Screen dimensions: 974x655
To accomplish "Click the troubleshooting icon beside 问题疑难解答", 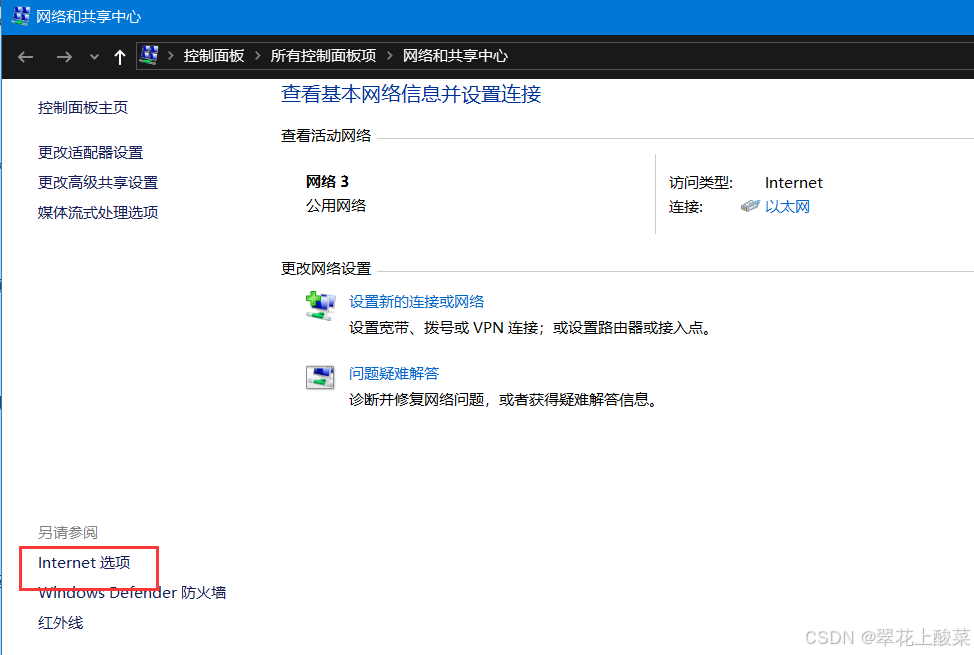I will click(x=320, y=378).
